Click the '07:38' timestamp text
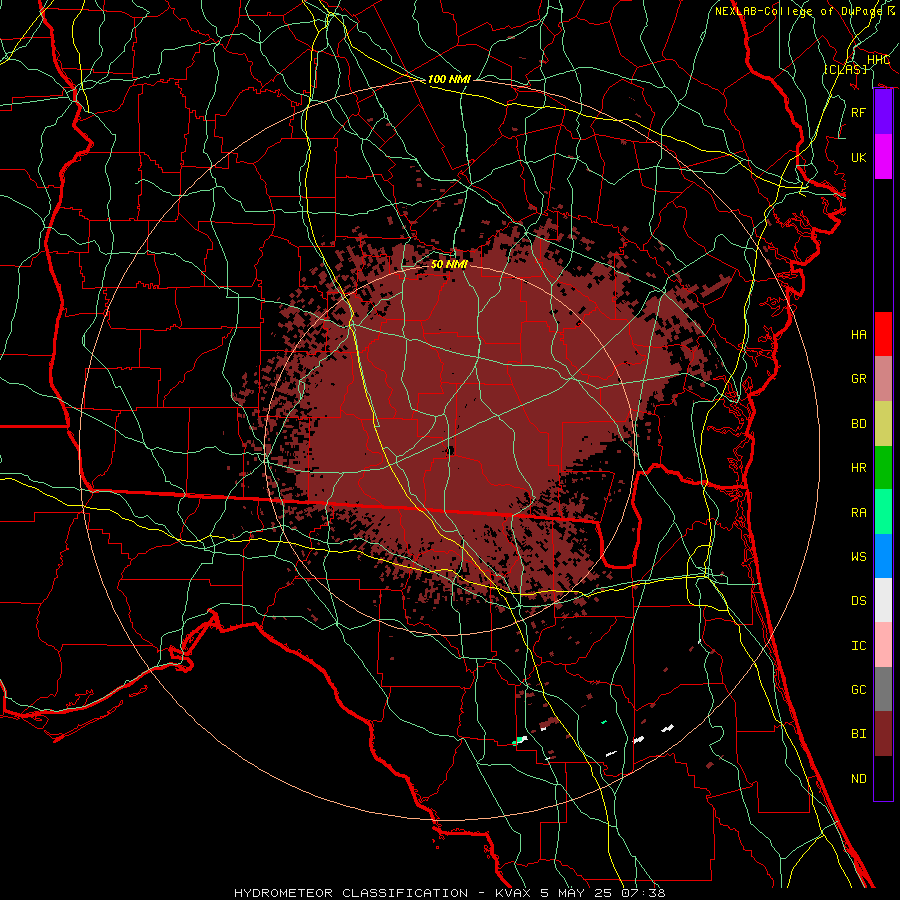 tap(643, 893)
